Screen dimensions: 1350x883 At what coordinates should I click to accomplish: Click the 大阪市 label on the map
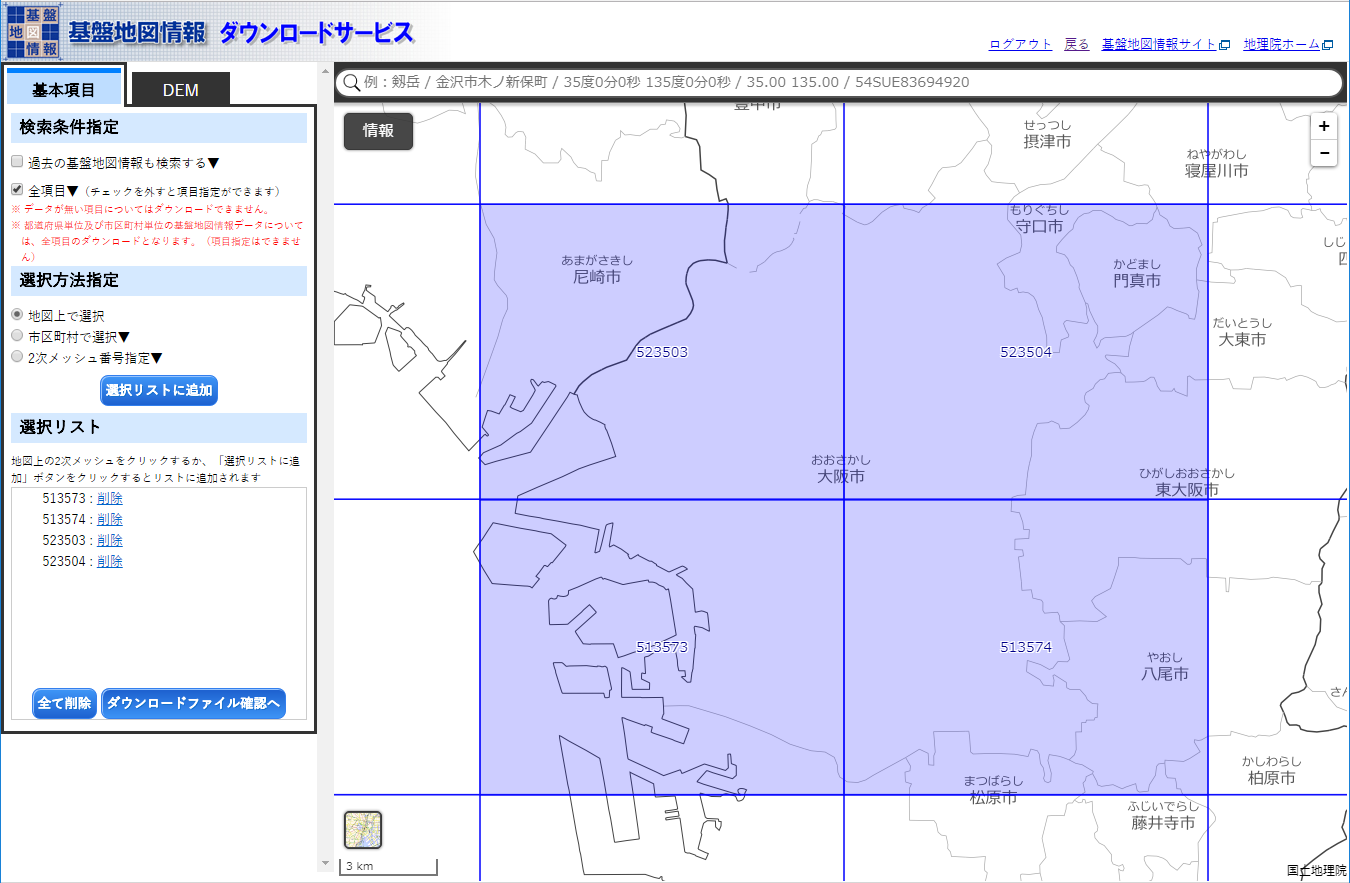[841, 477]
